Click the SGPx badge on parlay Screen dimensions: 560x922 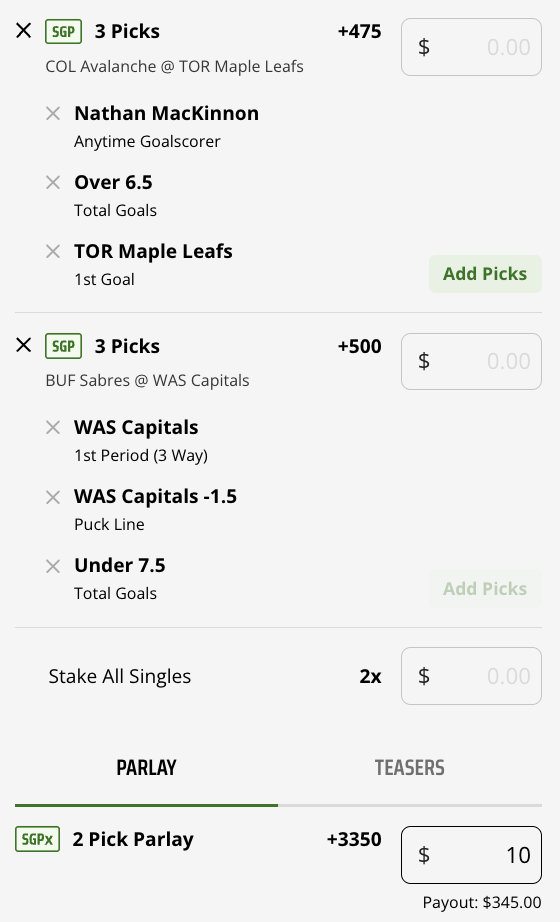click(x=38, y=839)
